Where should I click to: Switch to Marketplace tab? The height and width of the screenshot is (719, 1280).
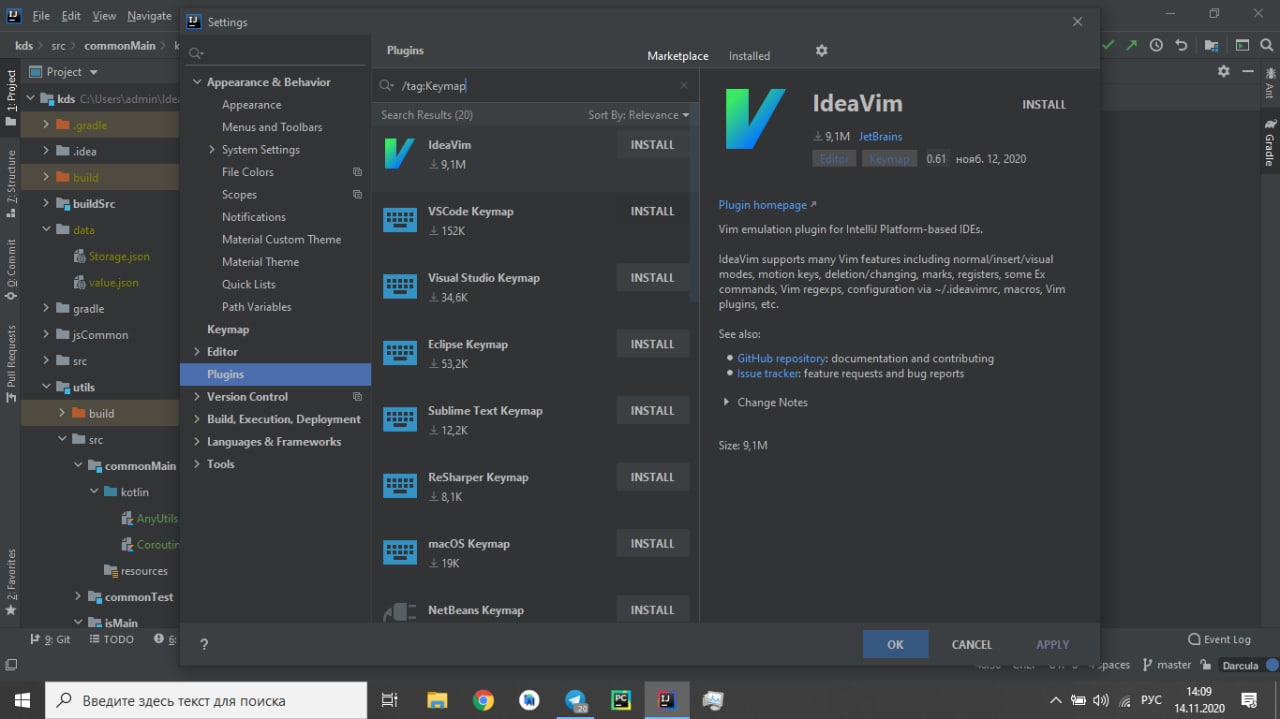click(x=677, y=56)
